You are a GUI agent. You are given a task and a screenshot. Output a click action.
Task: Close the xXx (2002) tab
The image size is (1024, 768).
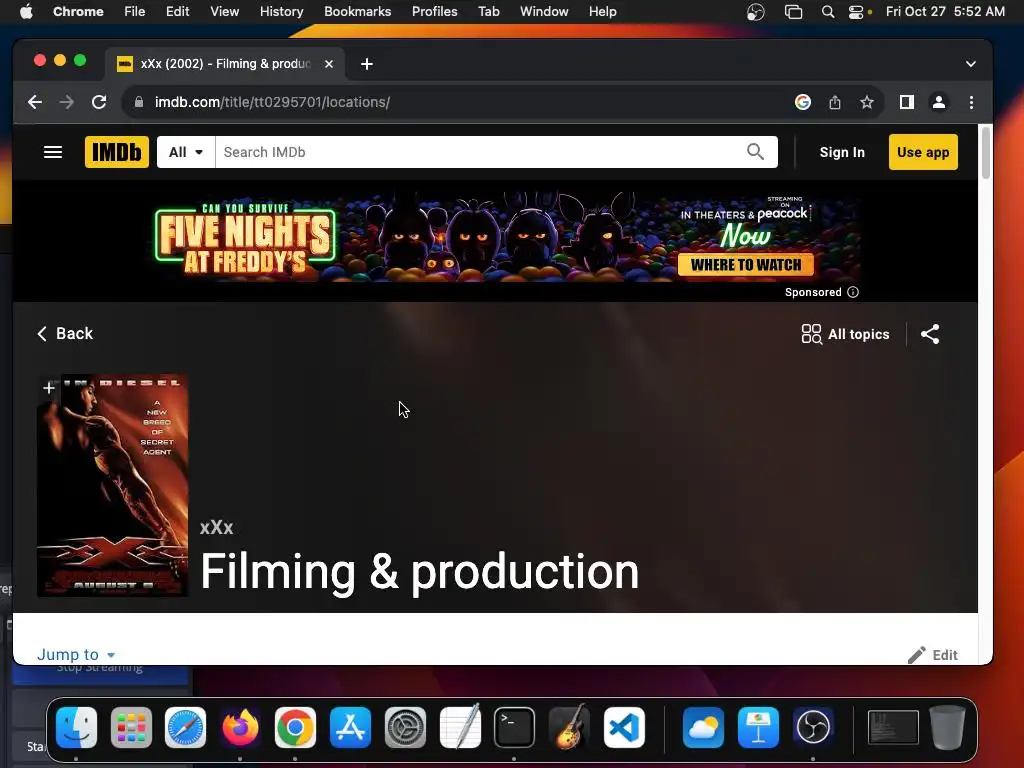(x=329, y=63)
